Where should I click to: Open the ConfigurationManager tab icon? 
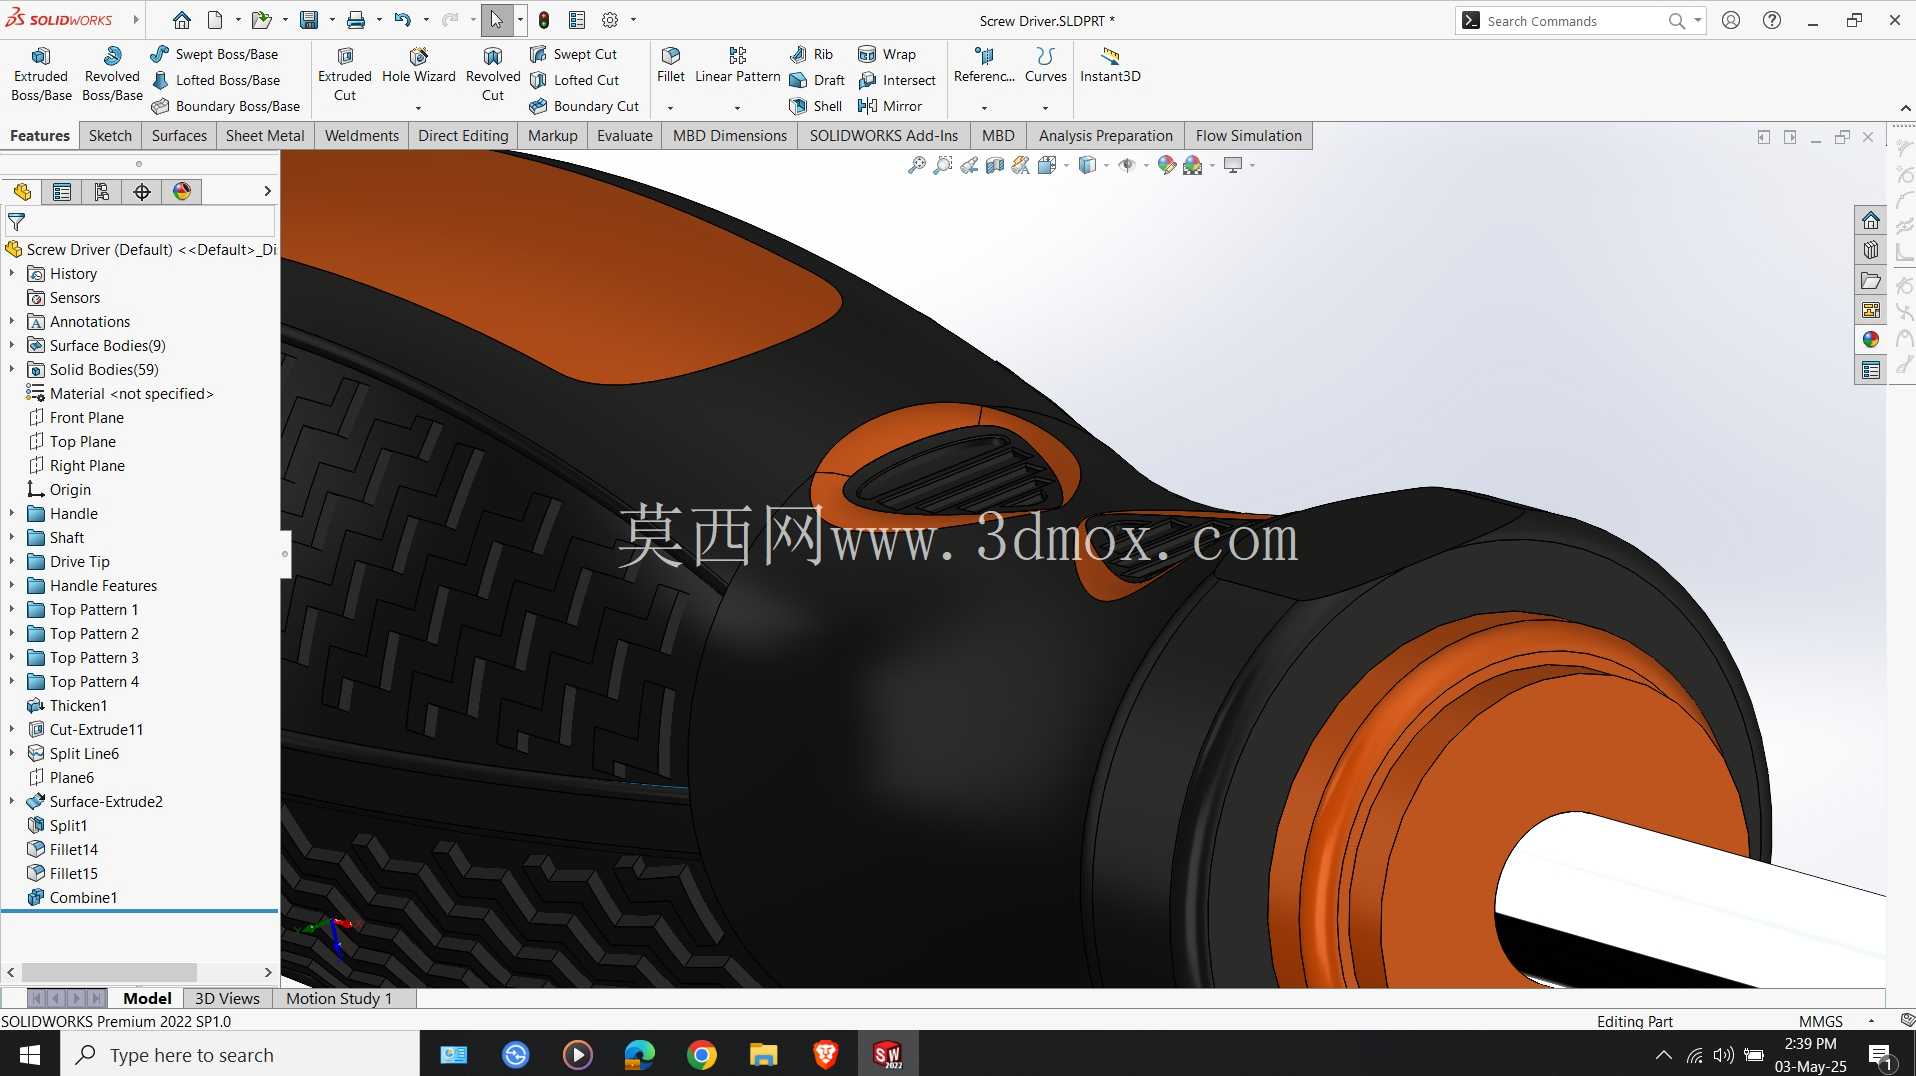tap(102, 191)
